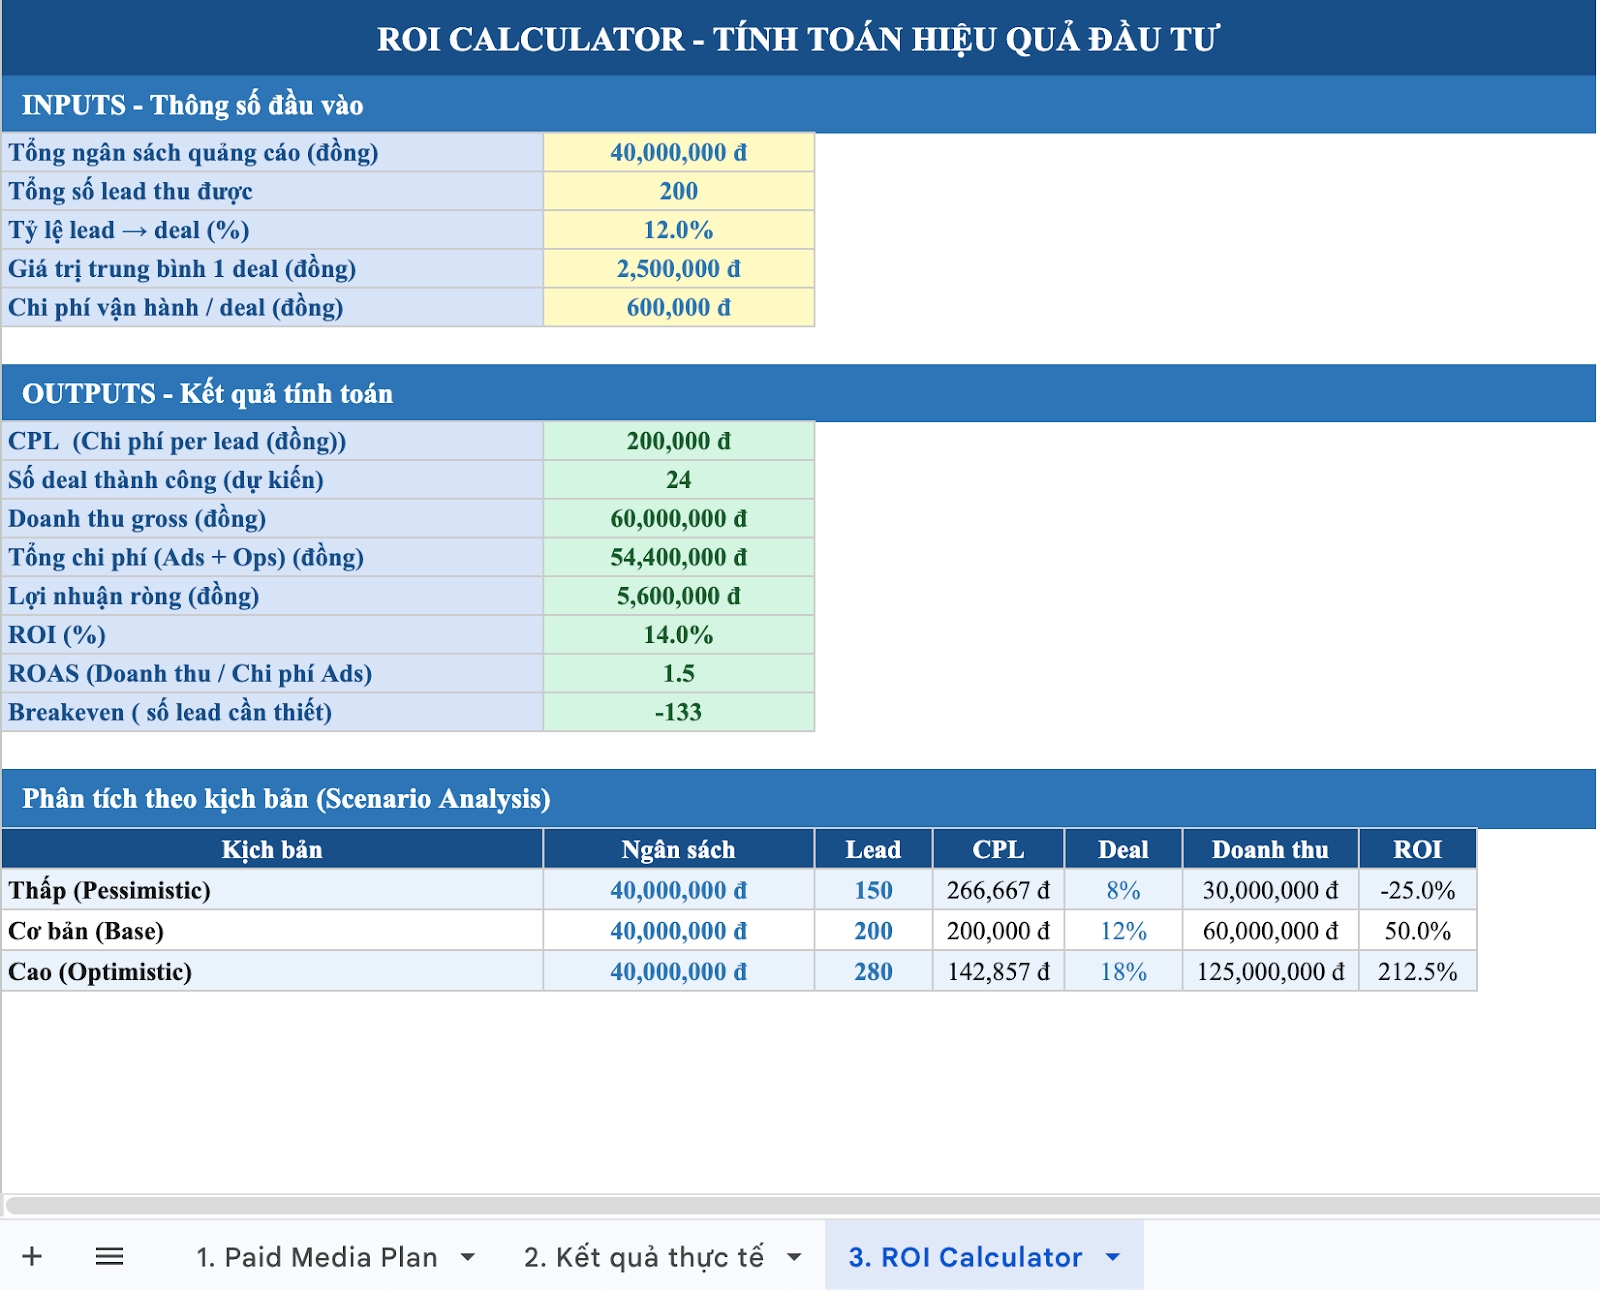Click the add new sheet plus icon
1600x1290 pixels.
point(32,1256)
